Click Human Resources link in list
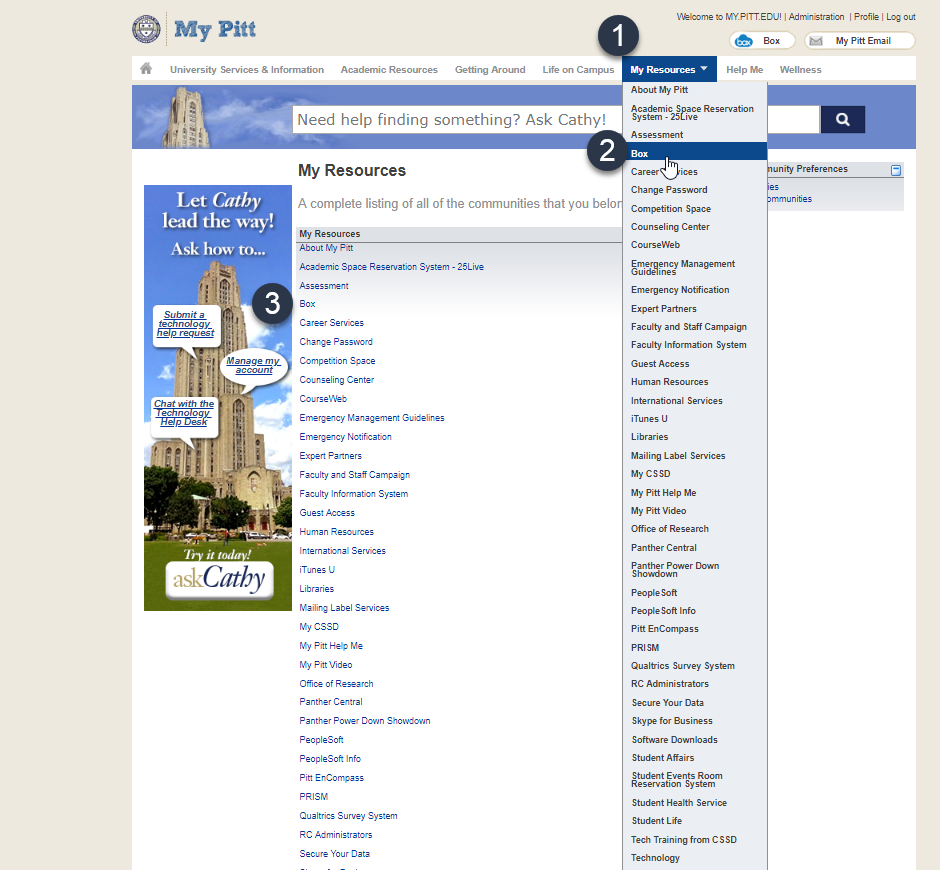 (x=336, y=532)
